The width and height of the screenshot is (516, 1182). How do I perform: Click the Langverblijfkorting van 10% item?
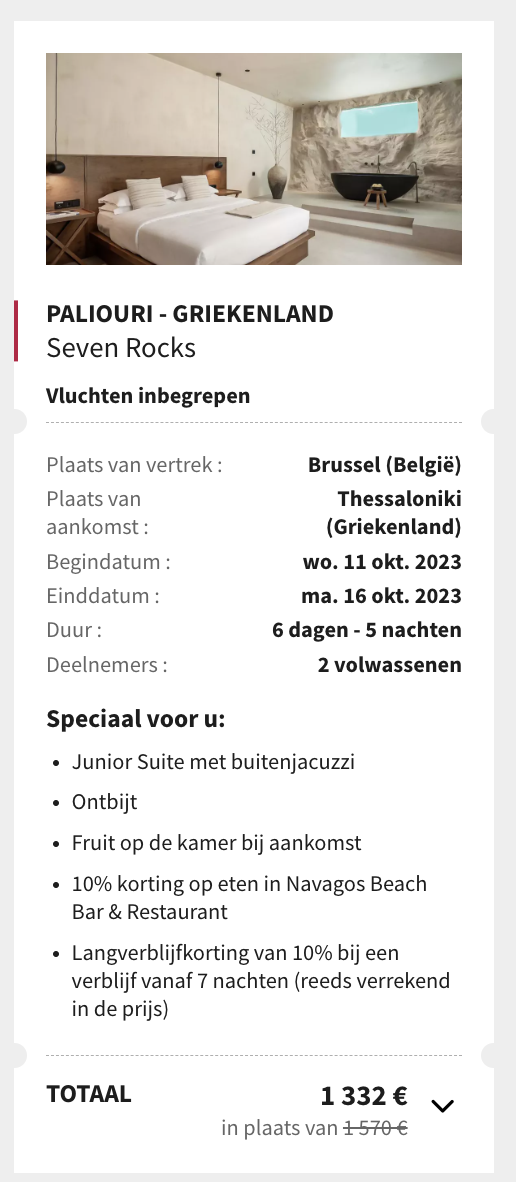[261, 981]
